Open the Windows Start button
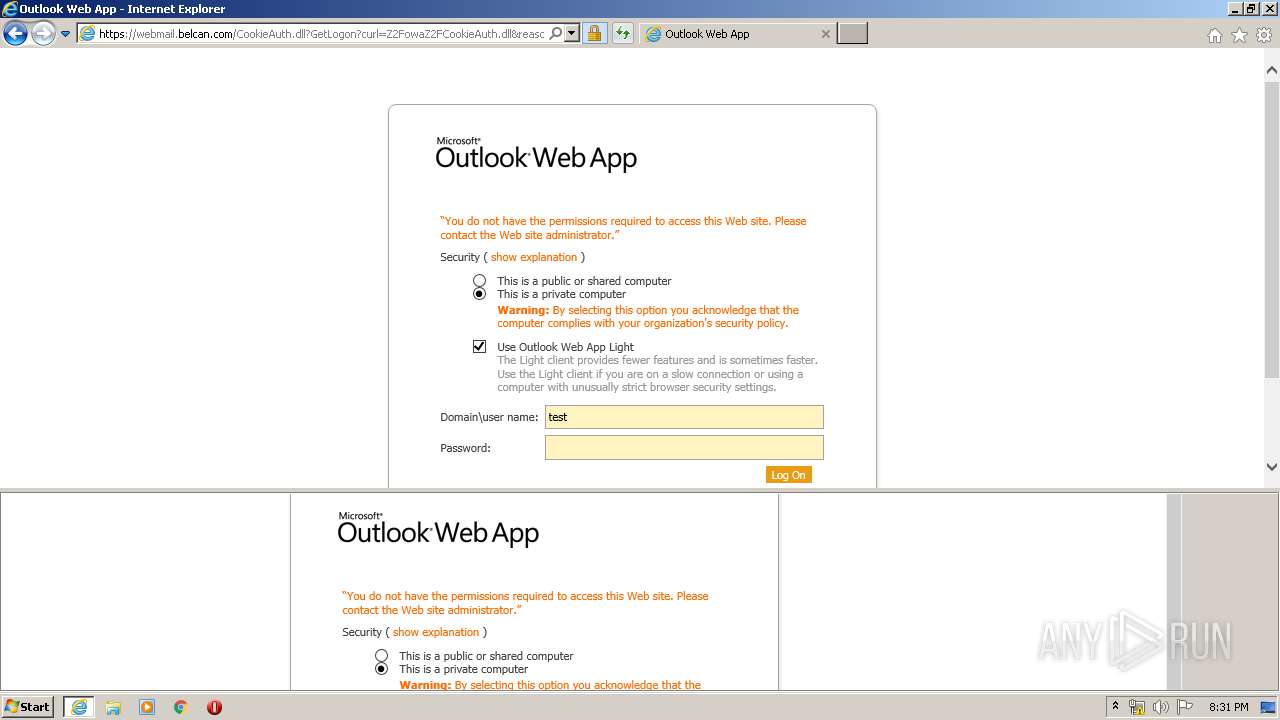Screen dimensions: 1280x720 [x=28, y=707]
